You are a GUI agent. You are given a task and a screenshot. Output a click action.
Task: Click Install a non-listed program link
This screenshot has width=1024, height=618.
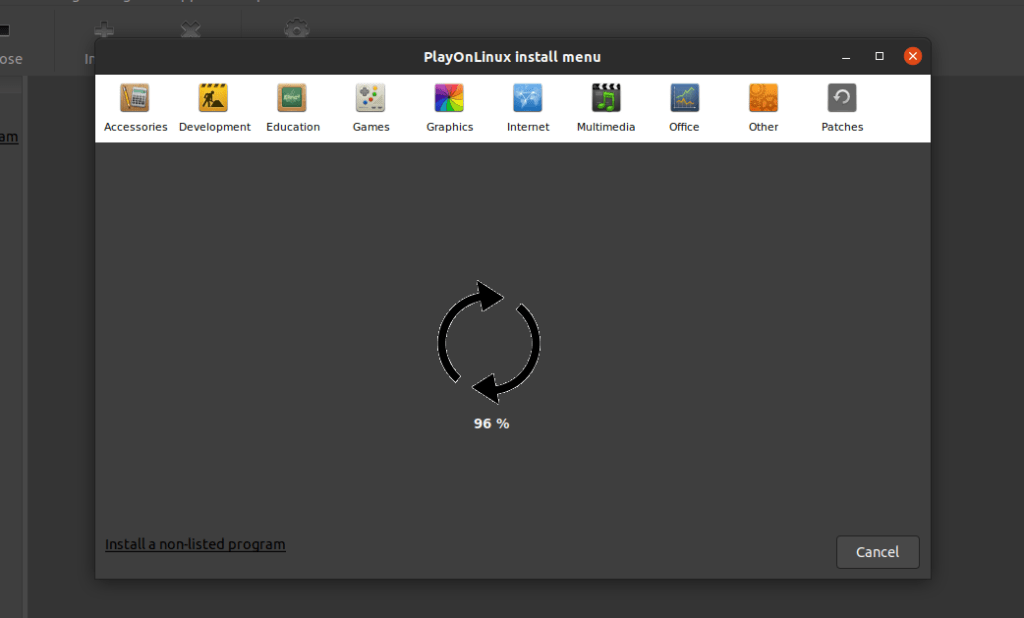click(195, 544)
